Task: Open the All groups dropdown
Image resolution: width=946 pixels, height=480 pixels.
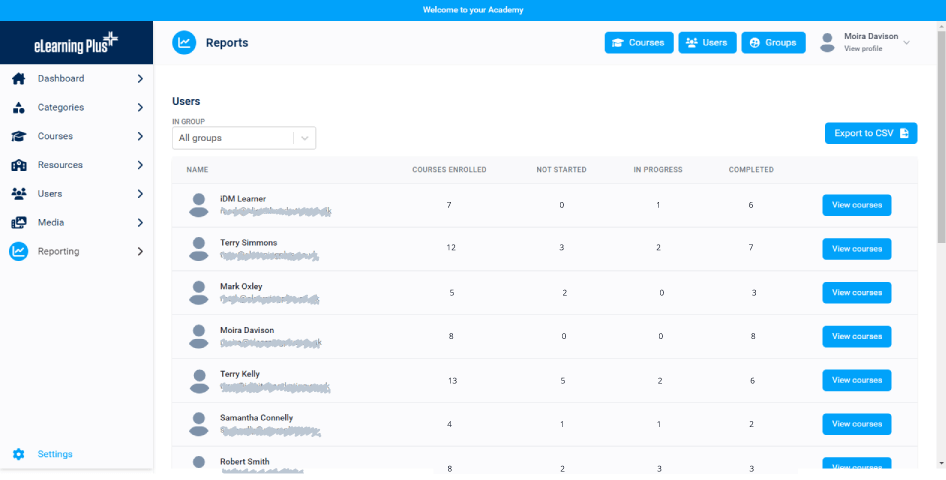Action: 243,138
